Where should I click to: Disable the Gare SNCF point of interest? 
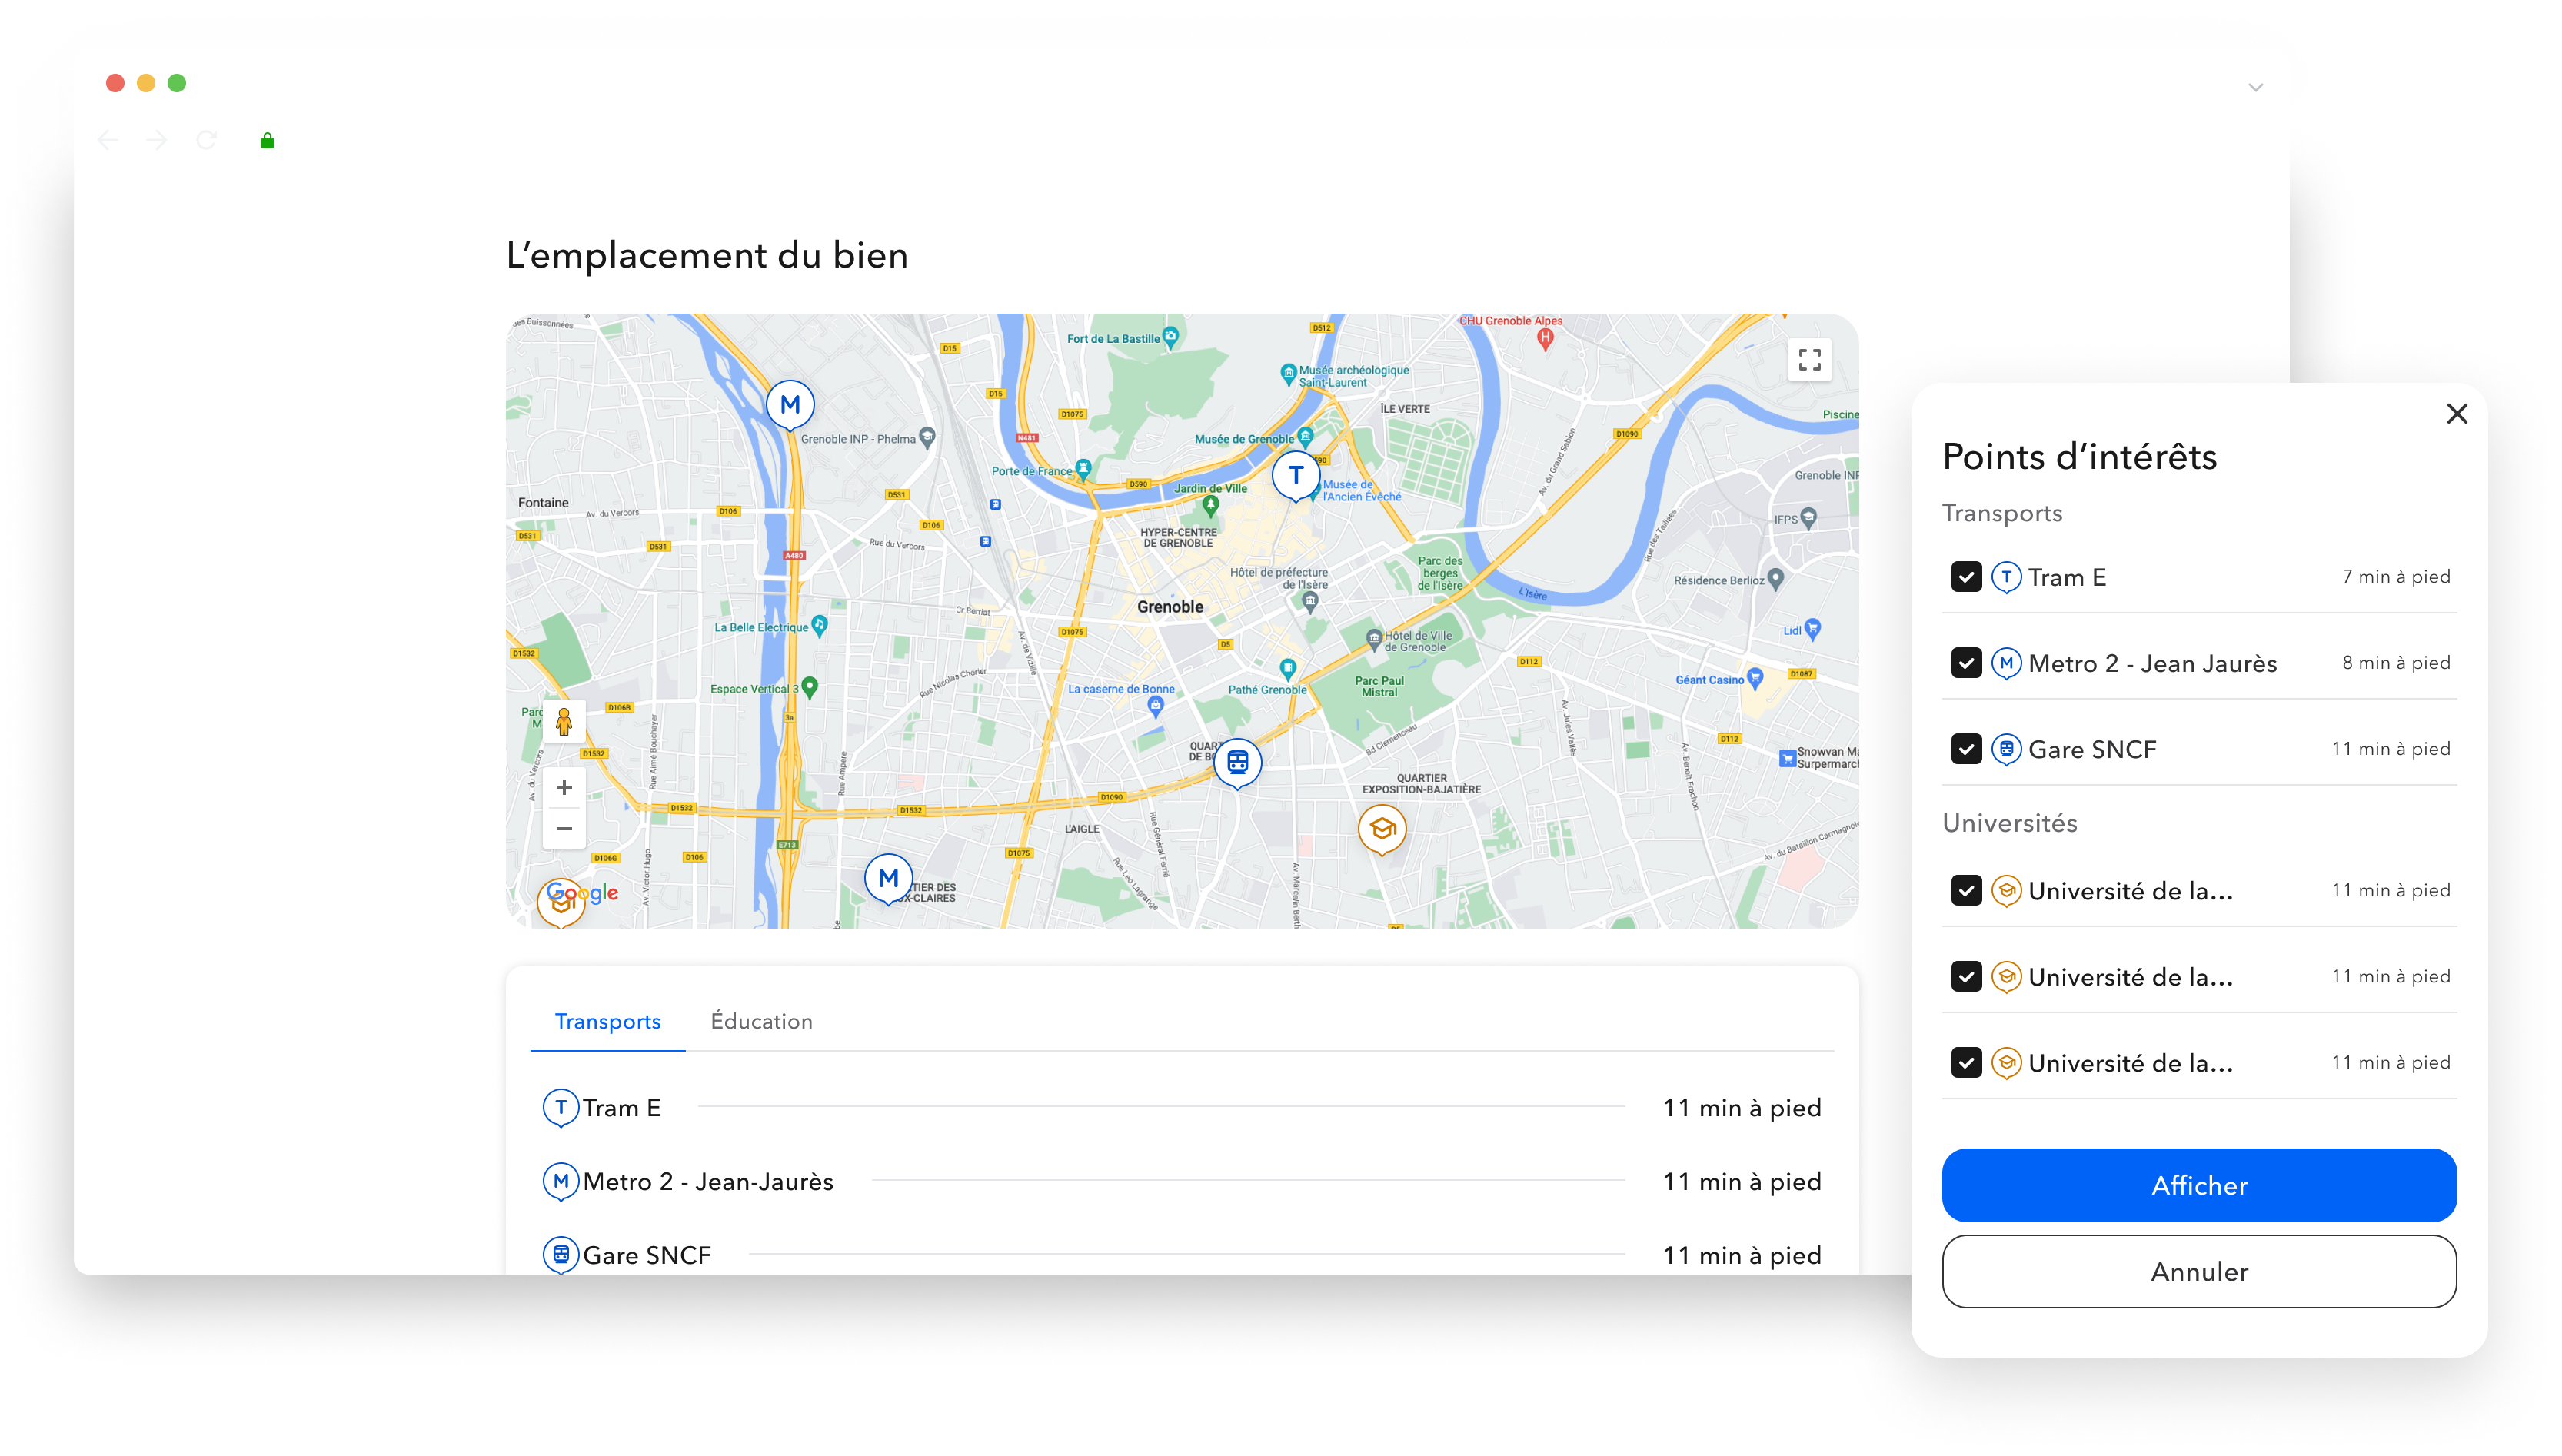pos(1966,748)
